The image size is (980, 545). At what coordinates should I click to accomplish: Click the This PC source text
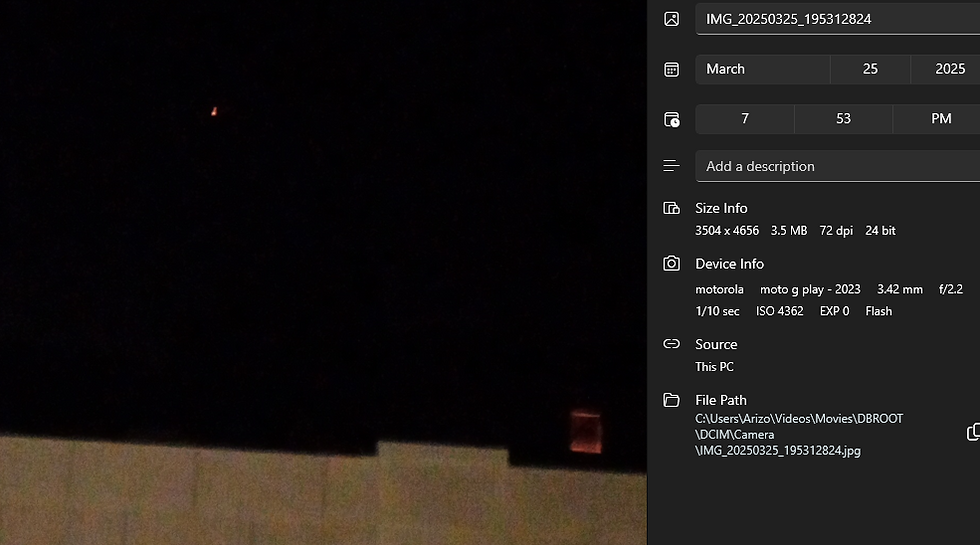(714, 367)
